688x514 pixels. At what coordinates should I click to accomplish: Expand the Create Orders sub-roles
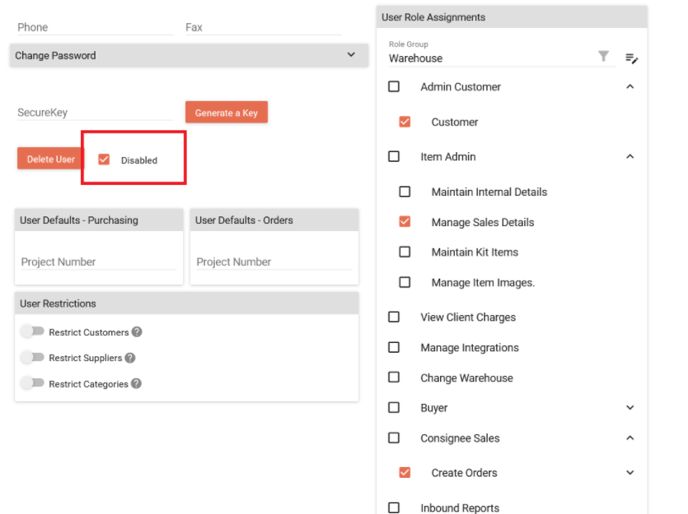click(x=630, y=472)
